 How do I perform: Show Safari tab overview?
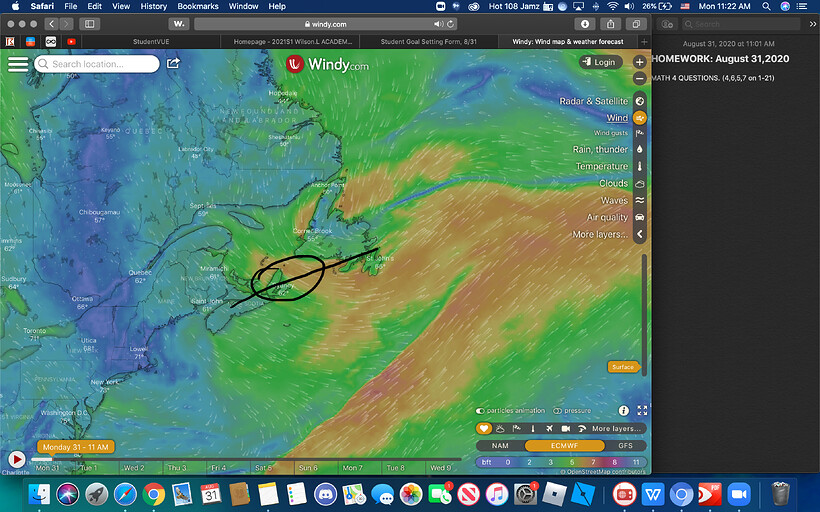pos(636,24)
